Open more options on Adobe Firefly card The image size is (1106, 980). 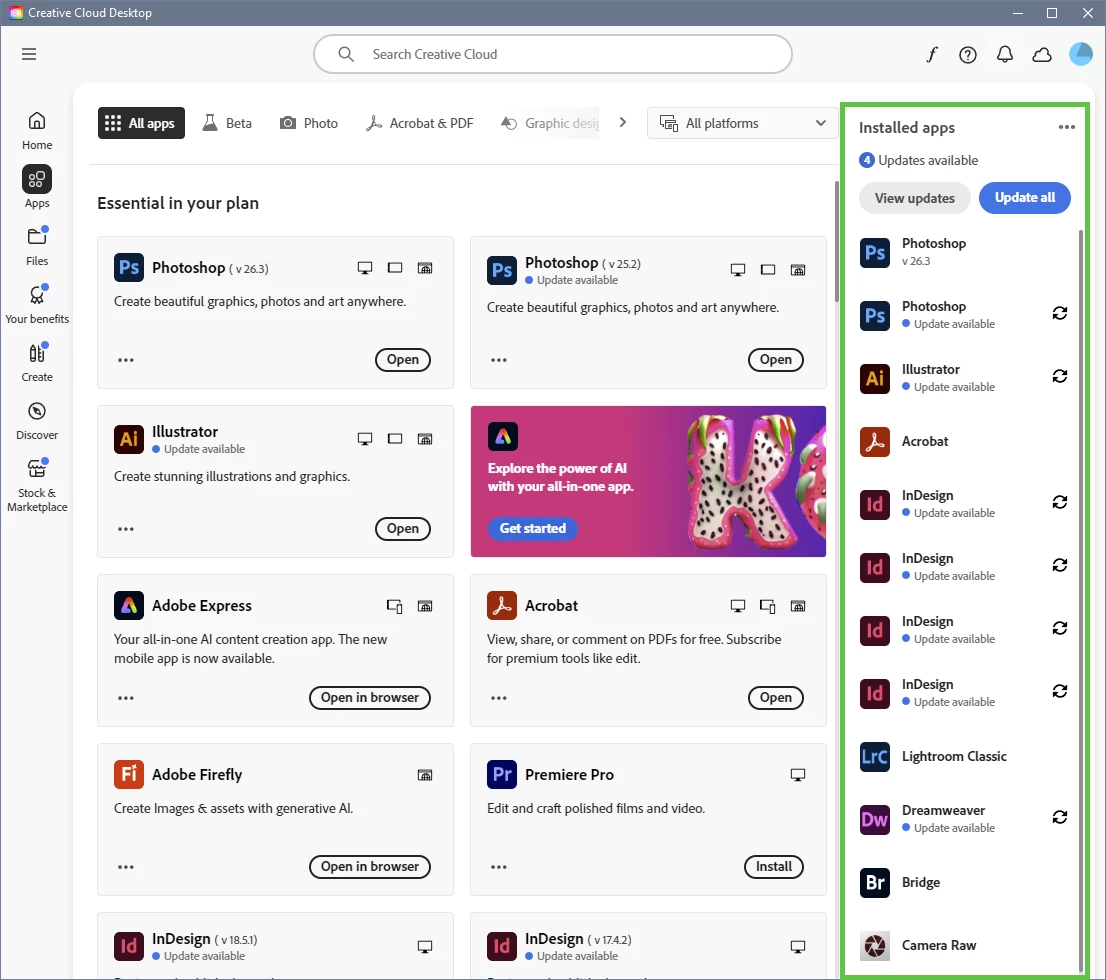126,867
